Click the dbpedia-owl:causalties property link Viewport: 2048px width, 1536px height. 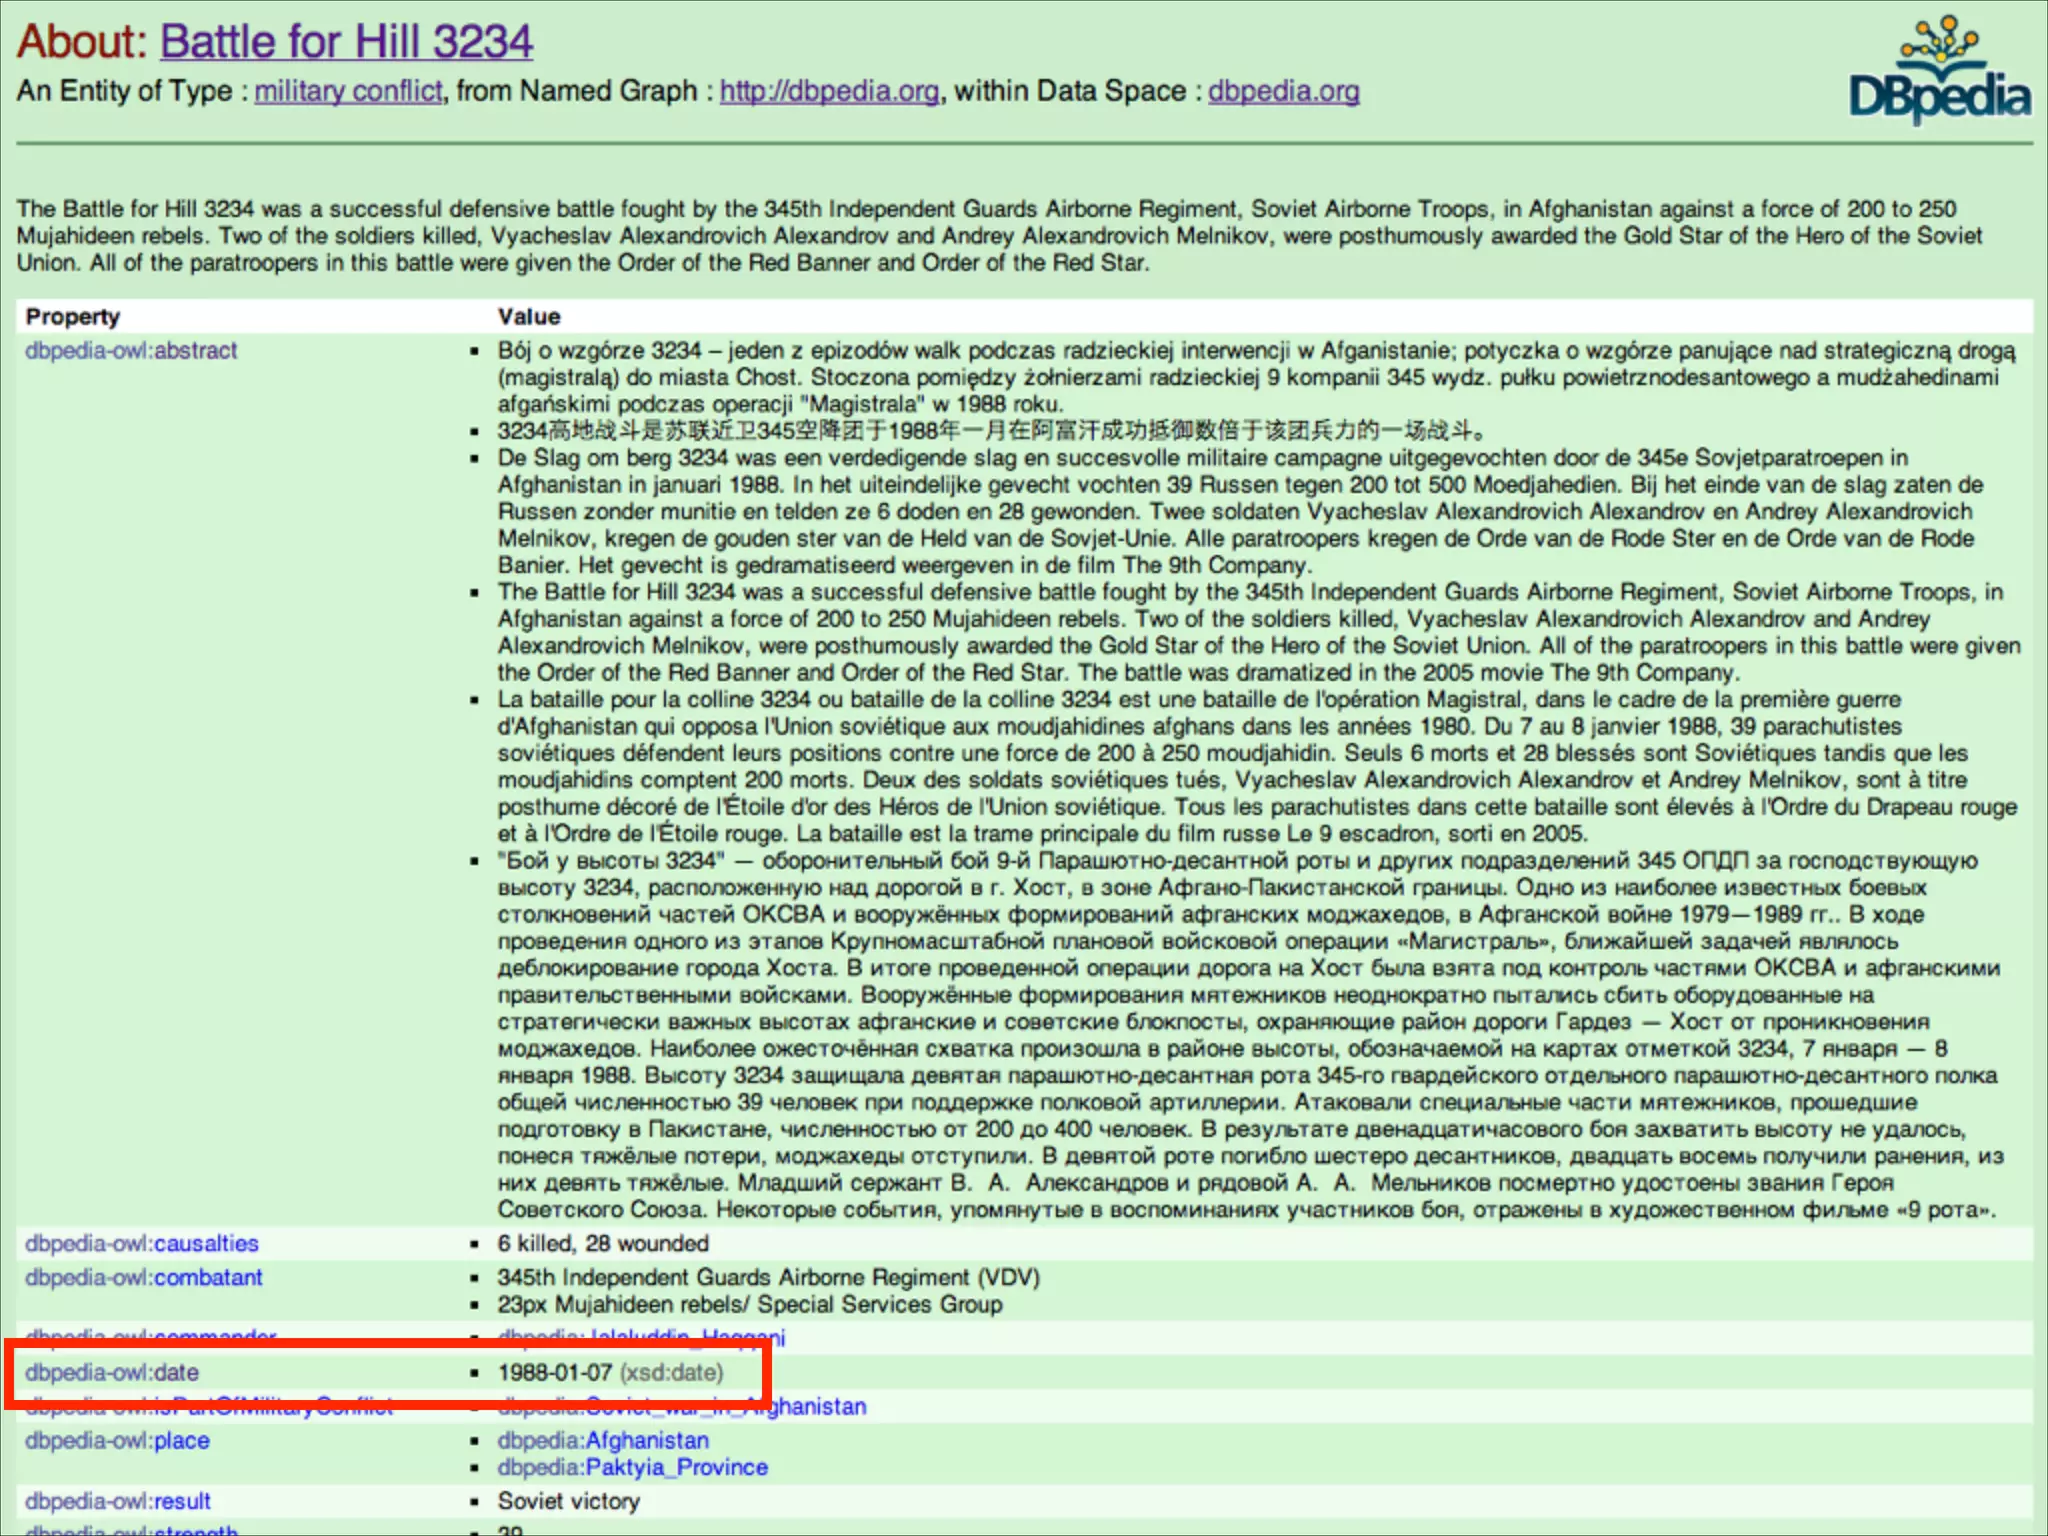point(141,1243)
